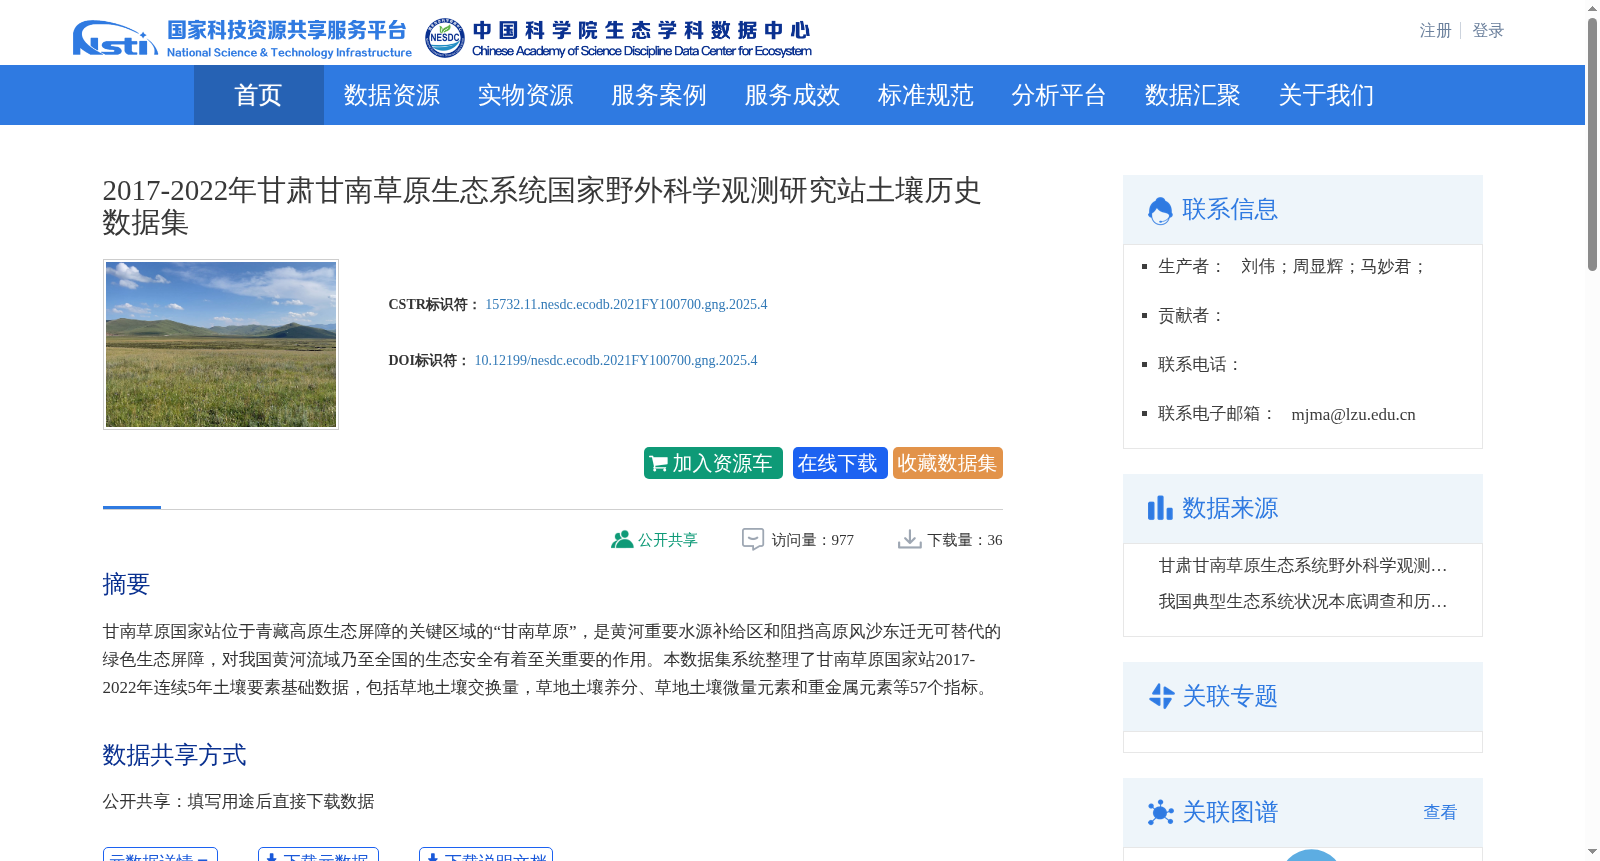Click the grassland dataset thumbnail image
The image size is (1600, 861).
coord(221,345)
